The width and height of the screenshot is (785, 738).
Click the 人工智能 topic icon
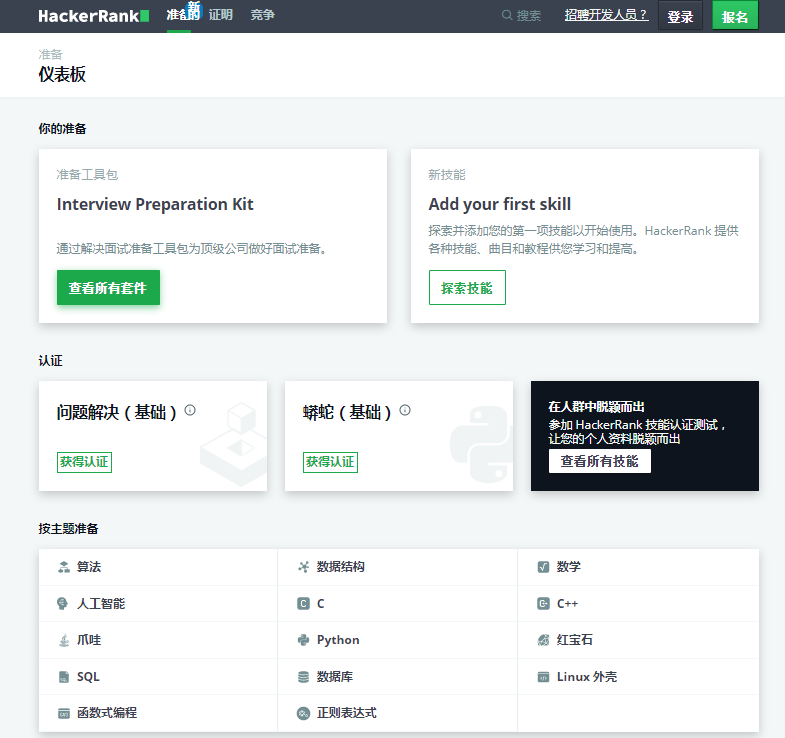[62, 603]
